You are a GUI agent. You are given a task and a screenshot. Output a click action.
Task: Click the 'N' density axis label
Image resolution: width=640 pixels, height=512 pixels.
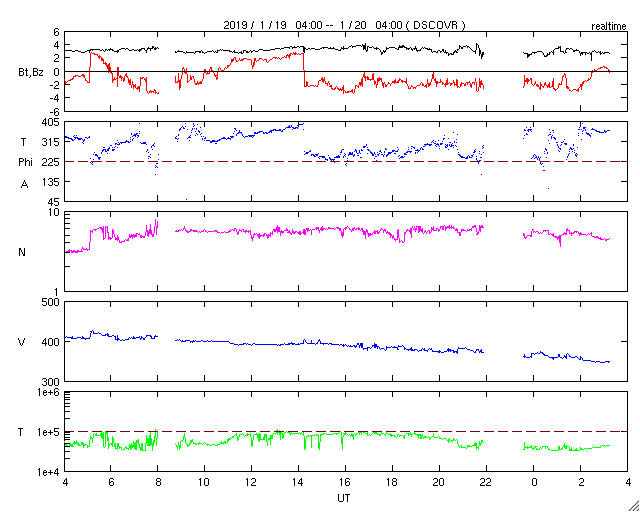pos(22,252)
